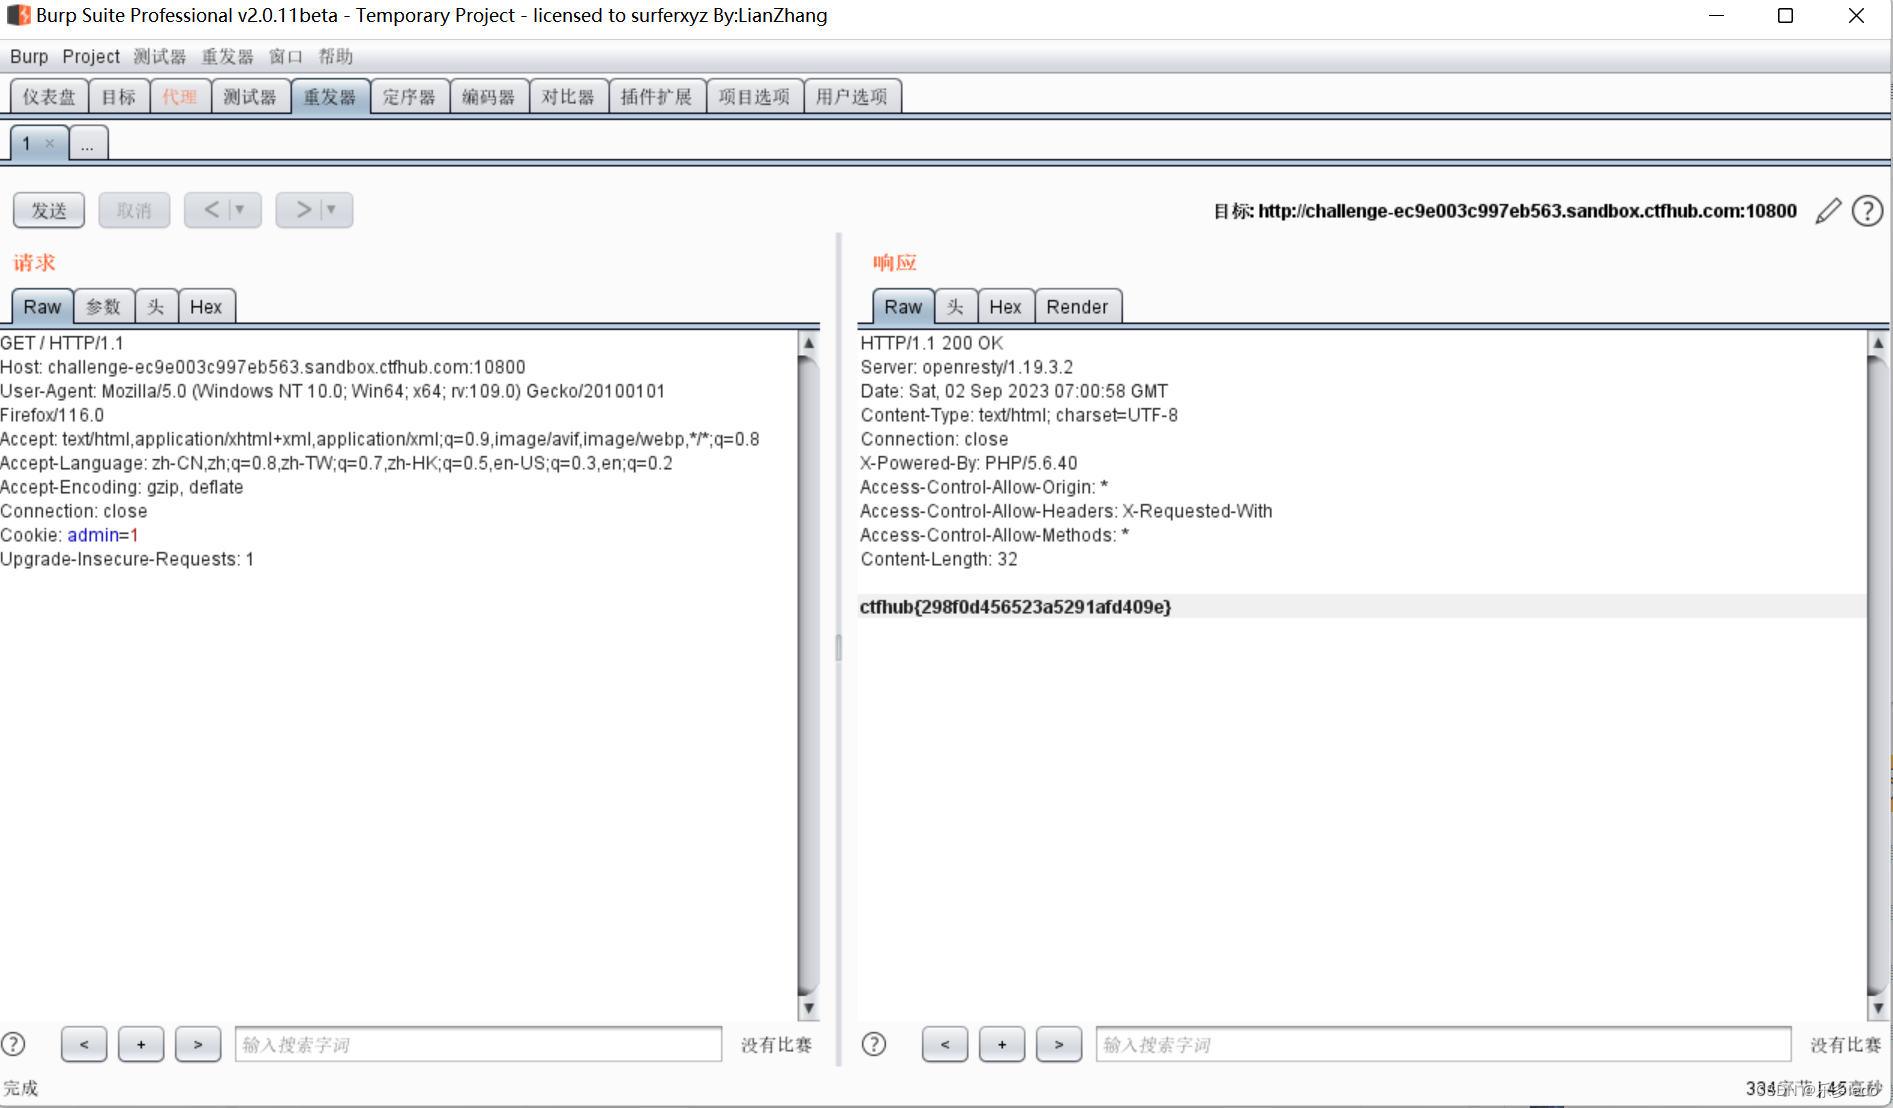
Task: Focus the response search input field
Action: [1443, 1044]
